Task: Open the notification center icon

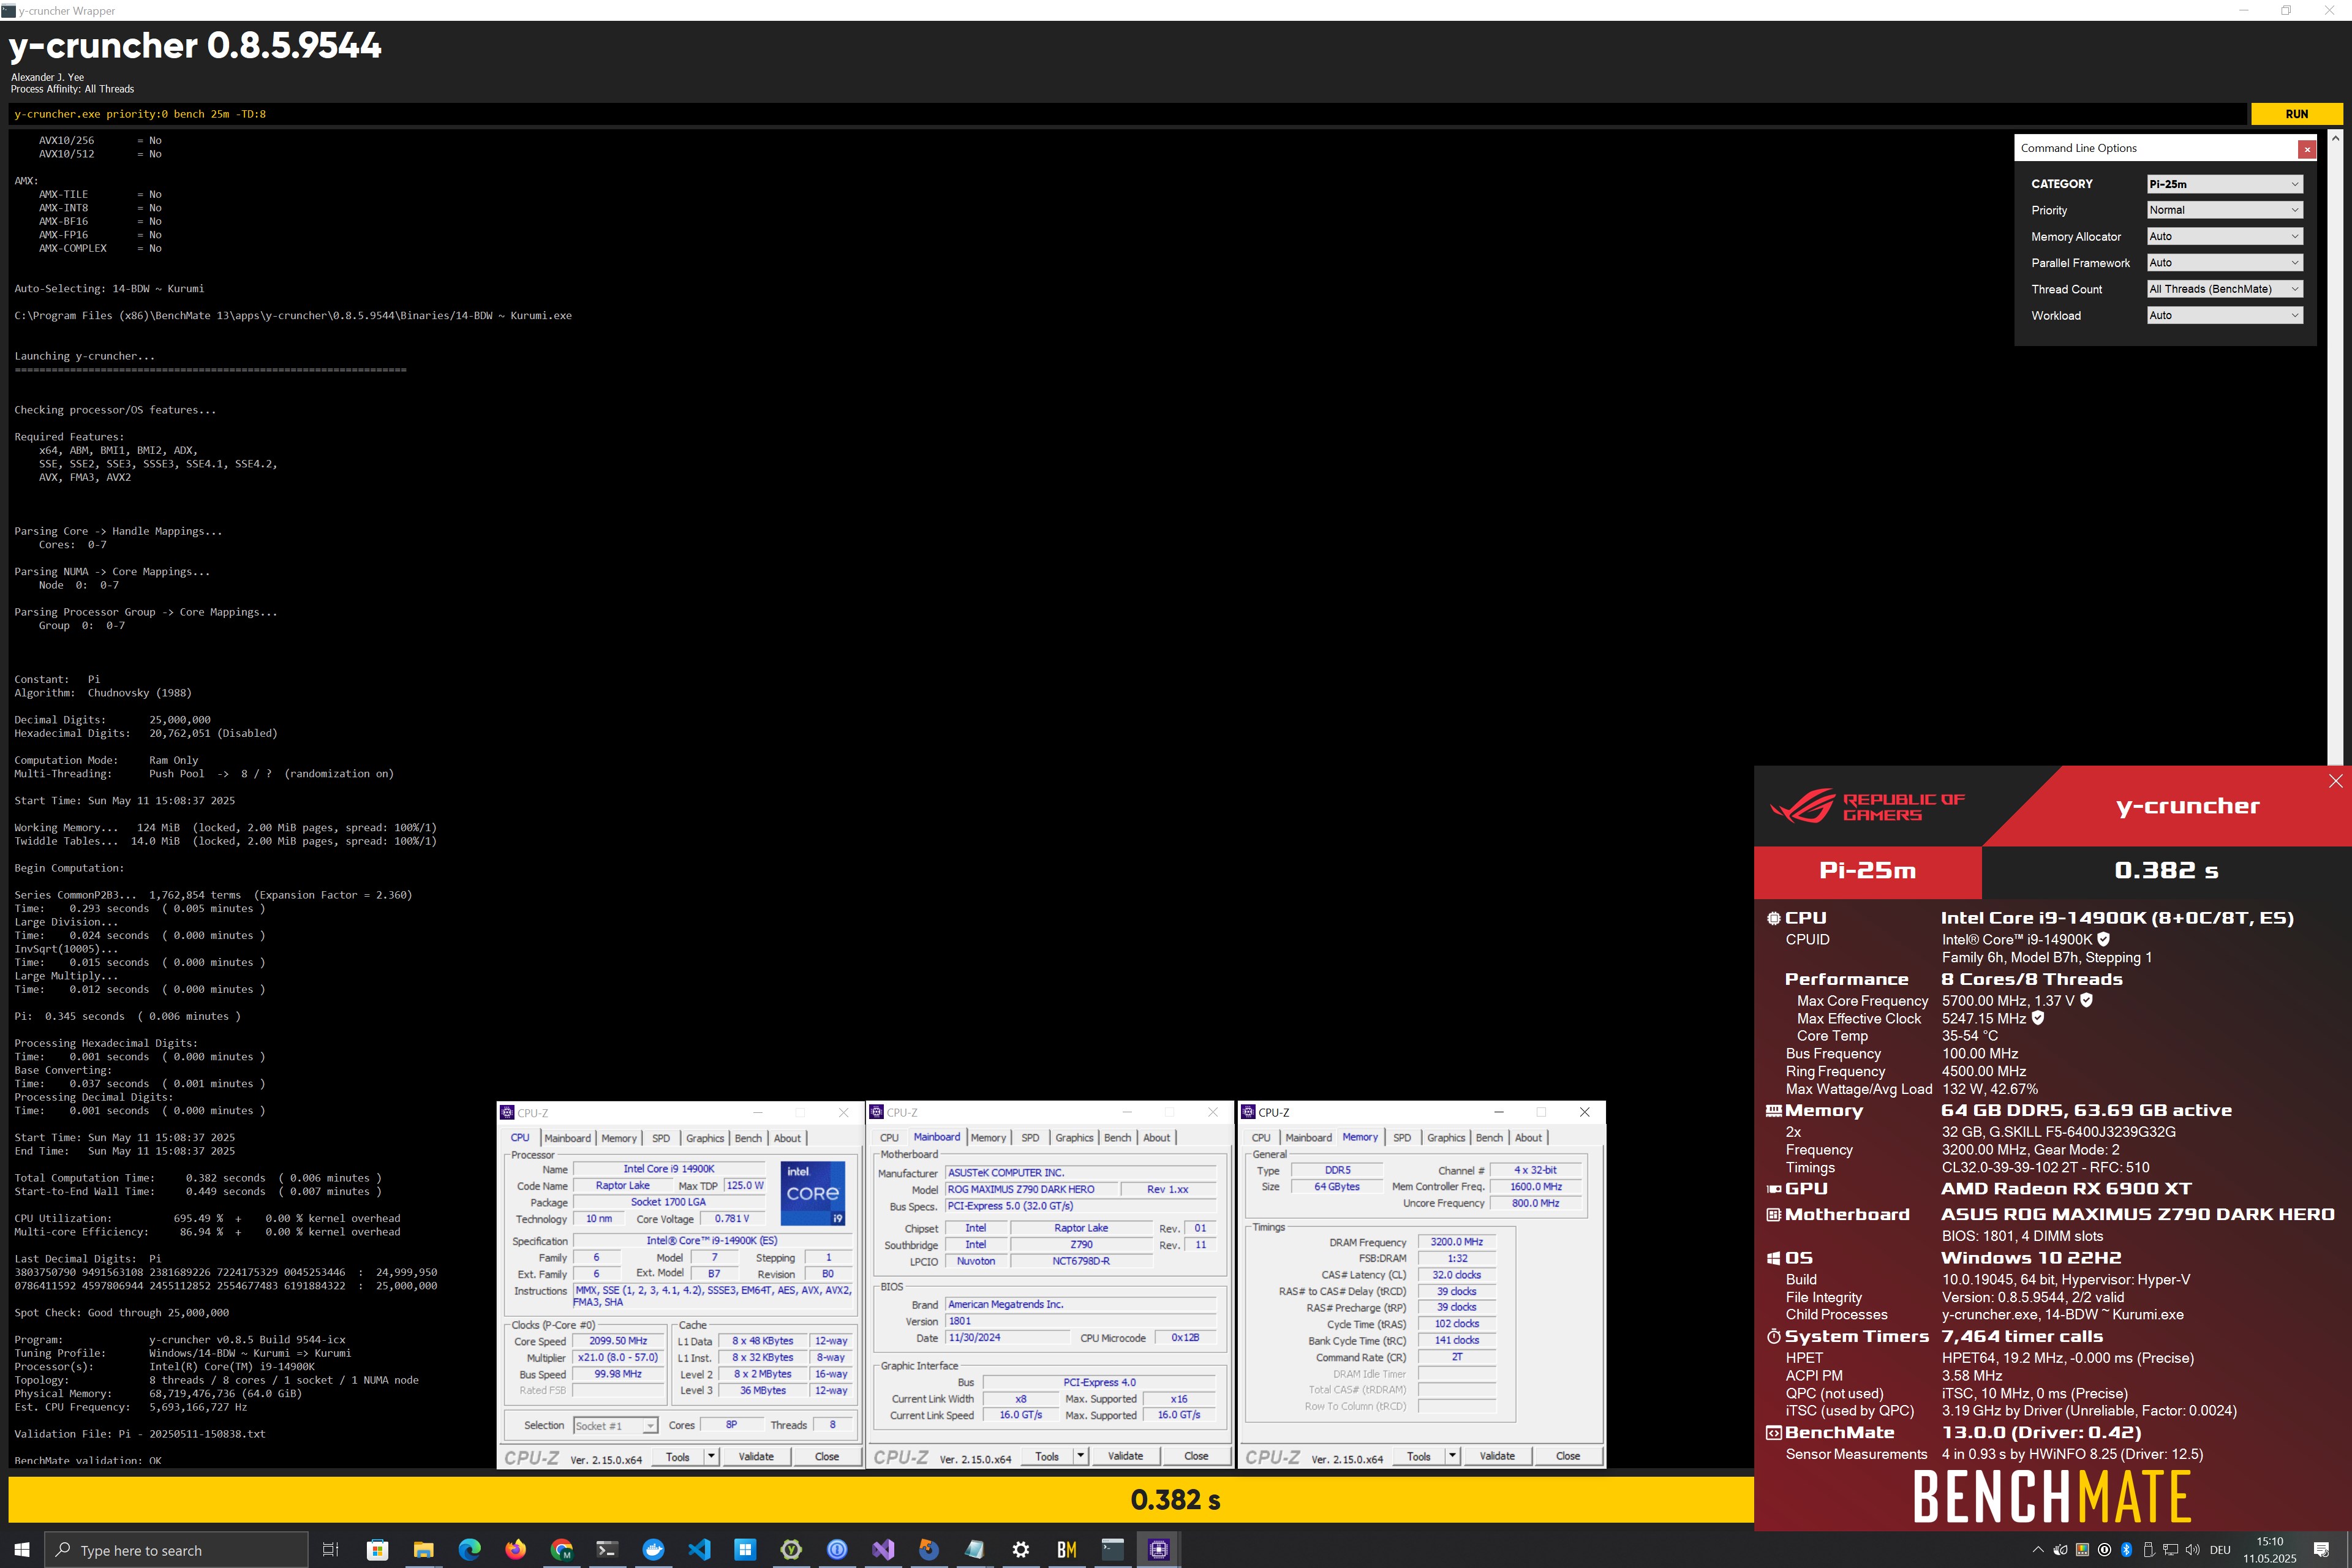Action: coord(2321,1550)
